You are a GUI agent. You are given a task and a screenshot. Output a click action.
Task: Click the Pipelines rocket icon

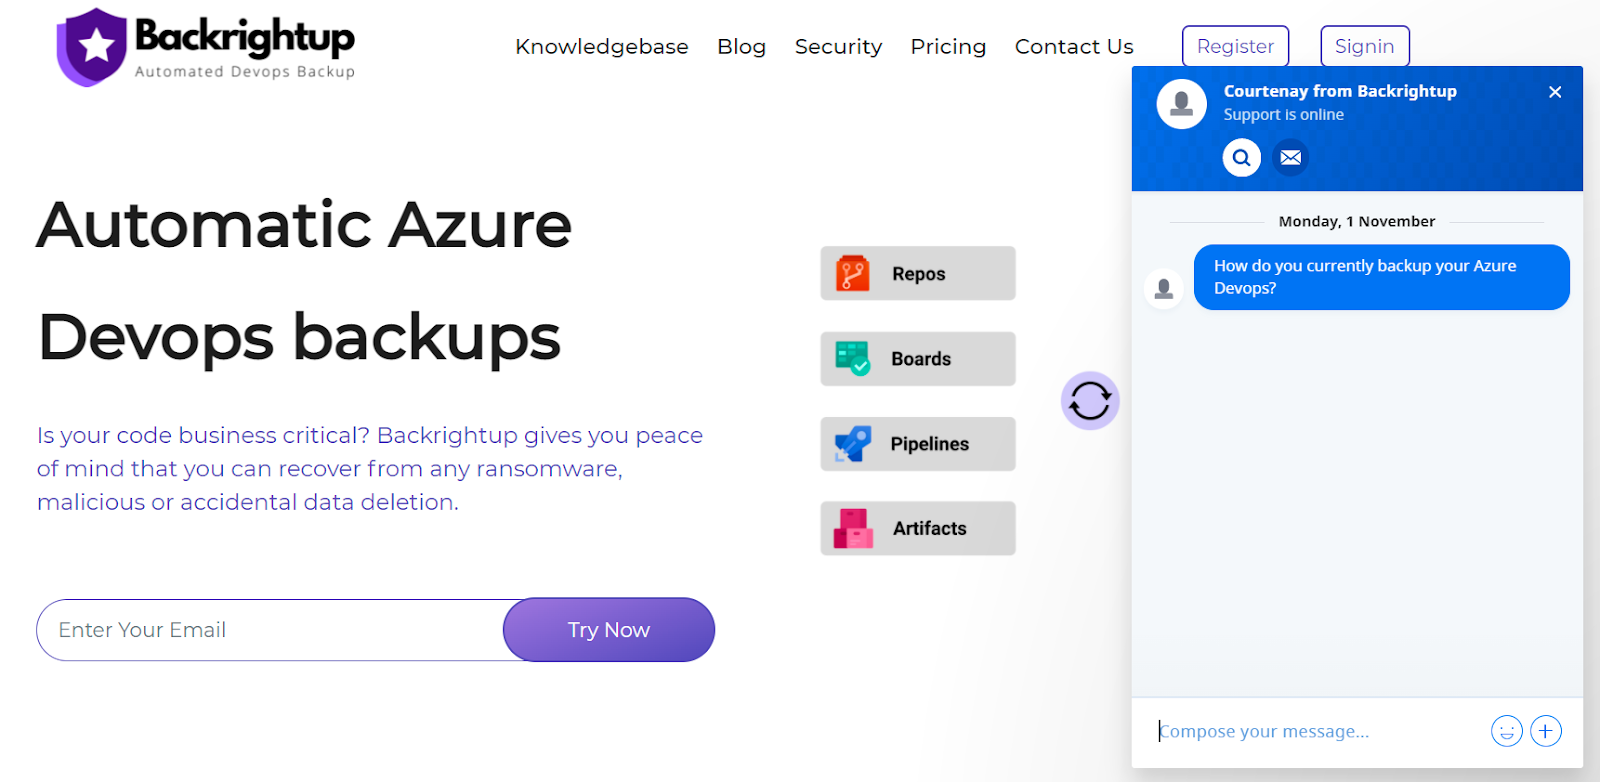(x=853, y=443)
